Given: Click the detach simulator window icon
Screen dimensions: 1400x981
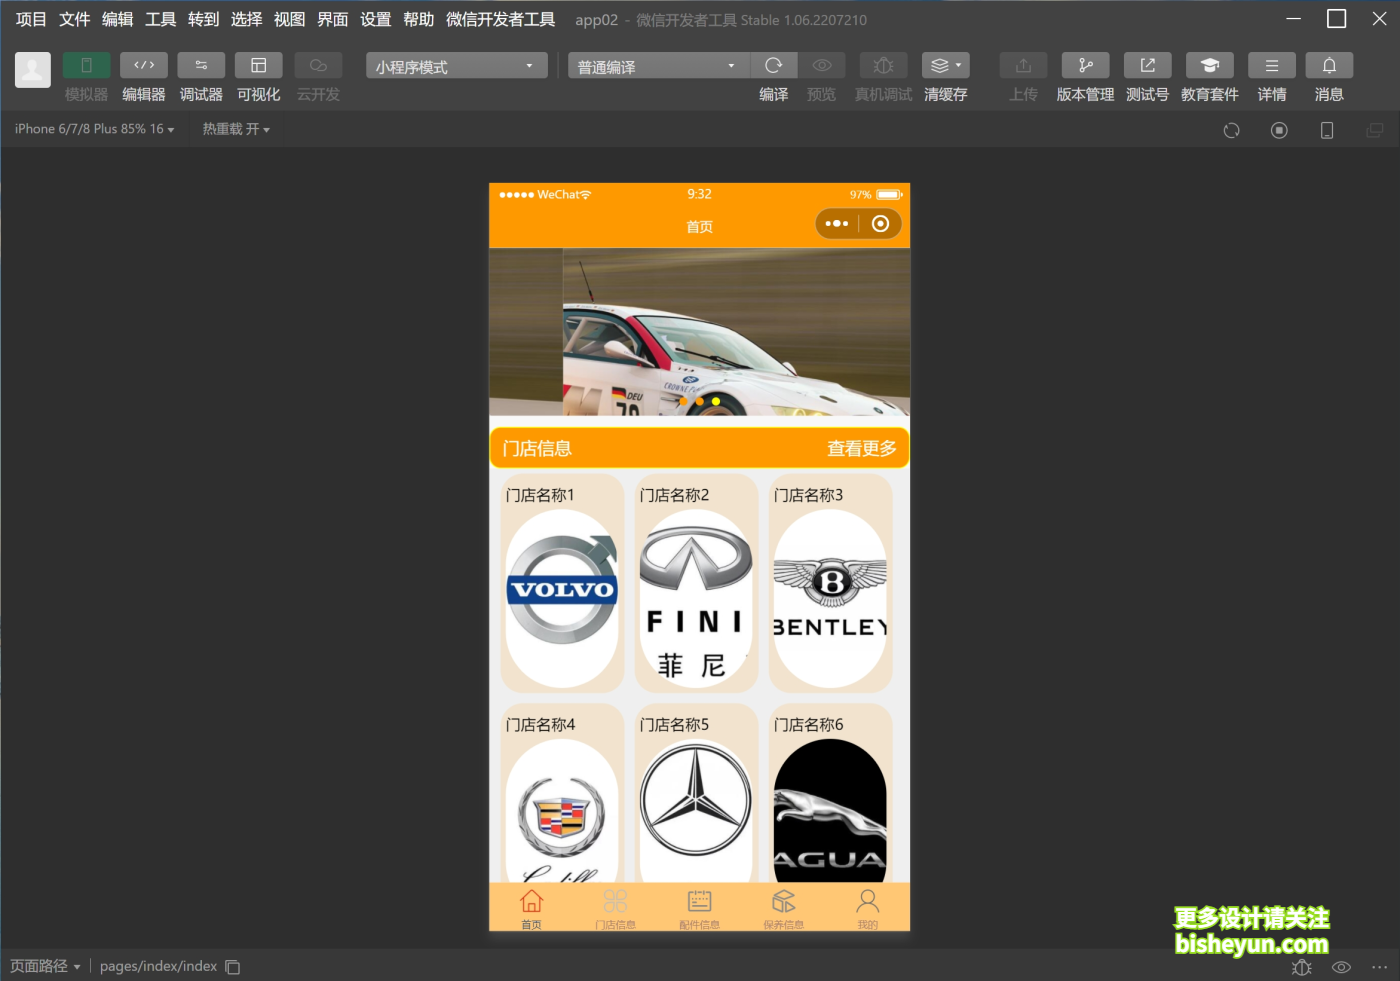Looking at the screenshot, I should point(1375,130).
